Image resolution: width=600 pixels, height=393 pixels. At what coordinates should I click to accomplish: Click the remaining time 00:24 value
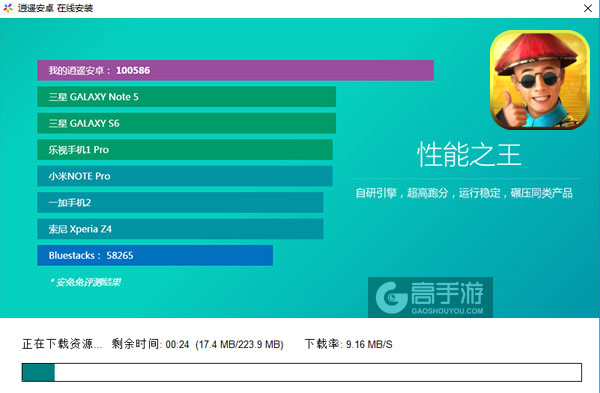[178, 344]
